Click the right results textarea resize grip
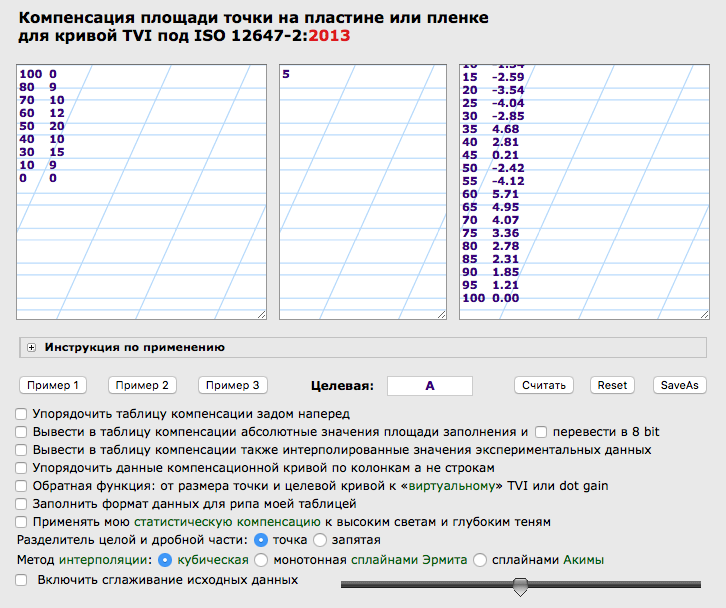Viewport: 726px width, 608px height. [x=705, y=314]
